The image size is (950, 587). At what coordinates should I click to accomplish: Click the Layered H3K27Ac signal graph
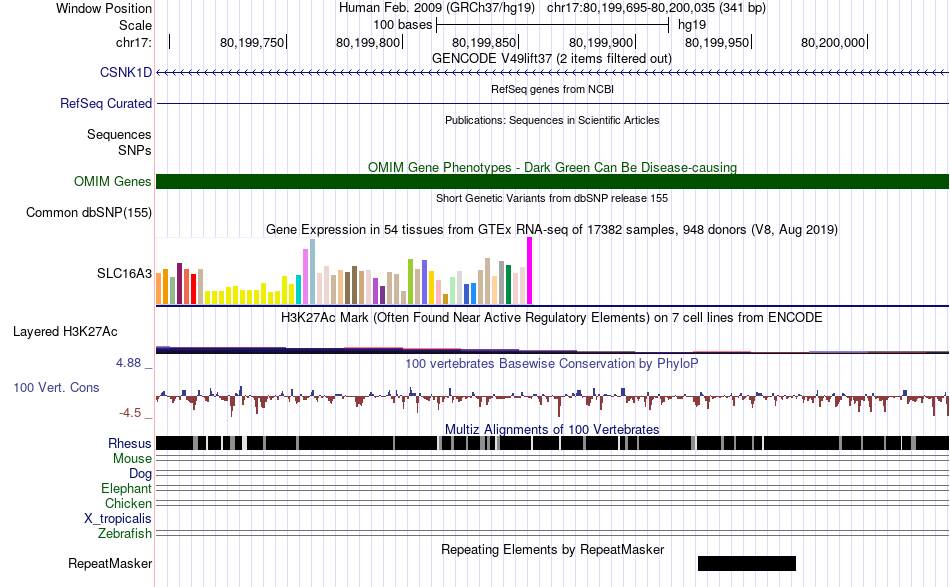tap(552, 350)
